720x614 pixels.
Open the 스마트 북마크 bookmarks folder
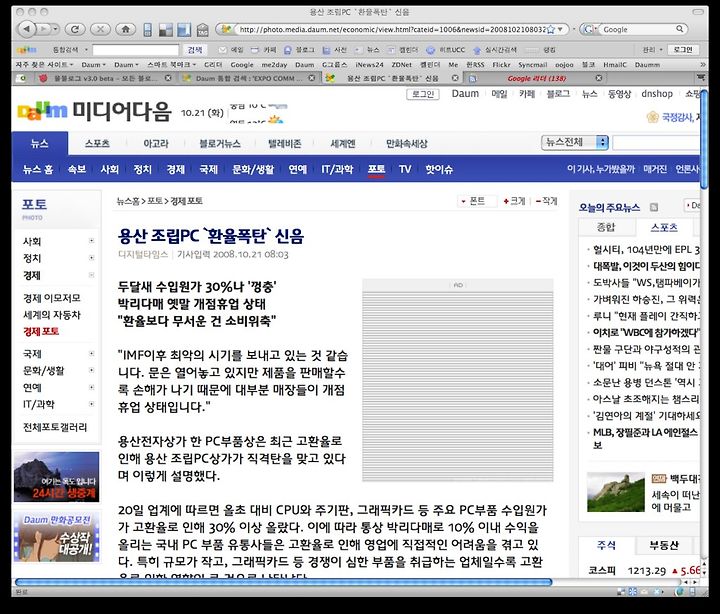pos(171,65)
